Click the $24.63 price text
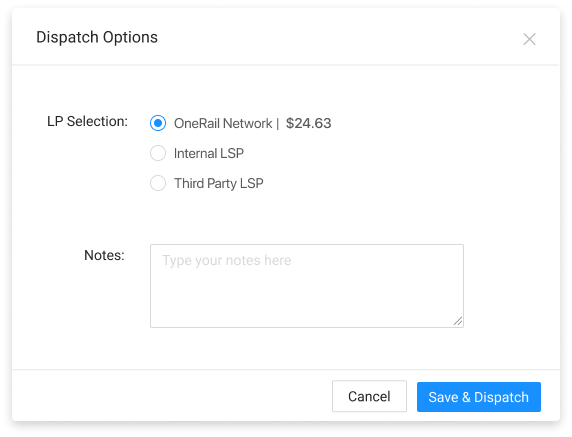The image size is (572, 437). (308, 123)
